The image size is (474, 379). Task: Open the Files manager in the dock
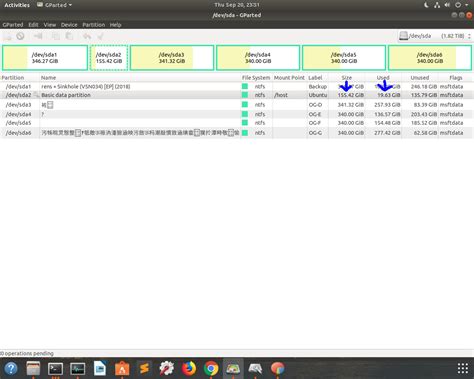tap(33, 368)
